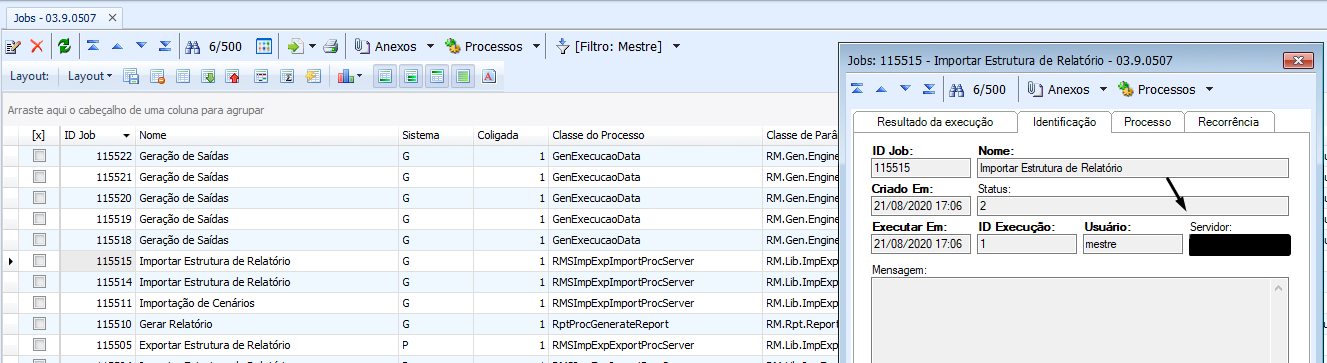Tick checkbox for job 115514

(39, 282)
